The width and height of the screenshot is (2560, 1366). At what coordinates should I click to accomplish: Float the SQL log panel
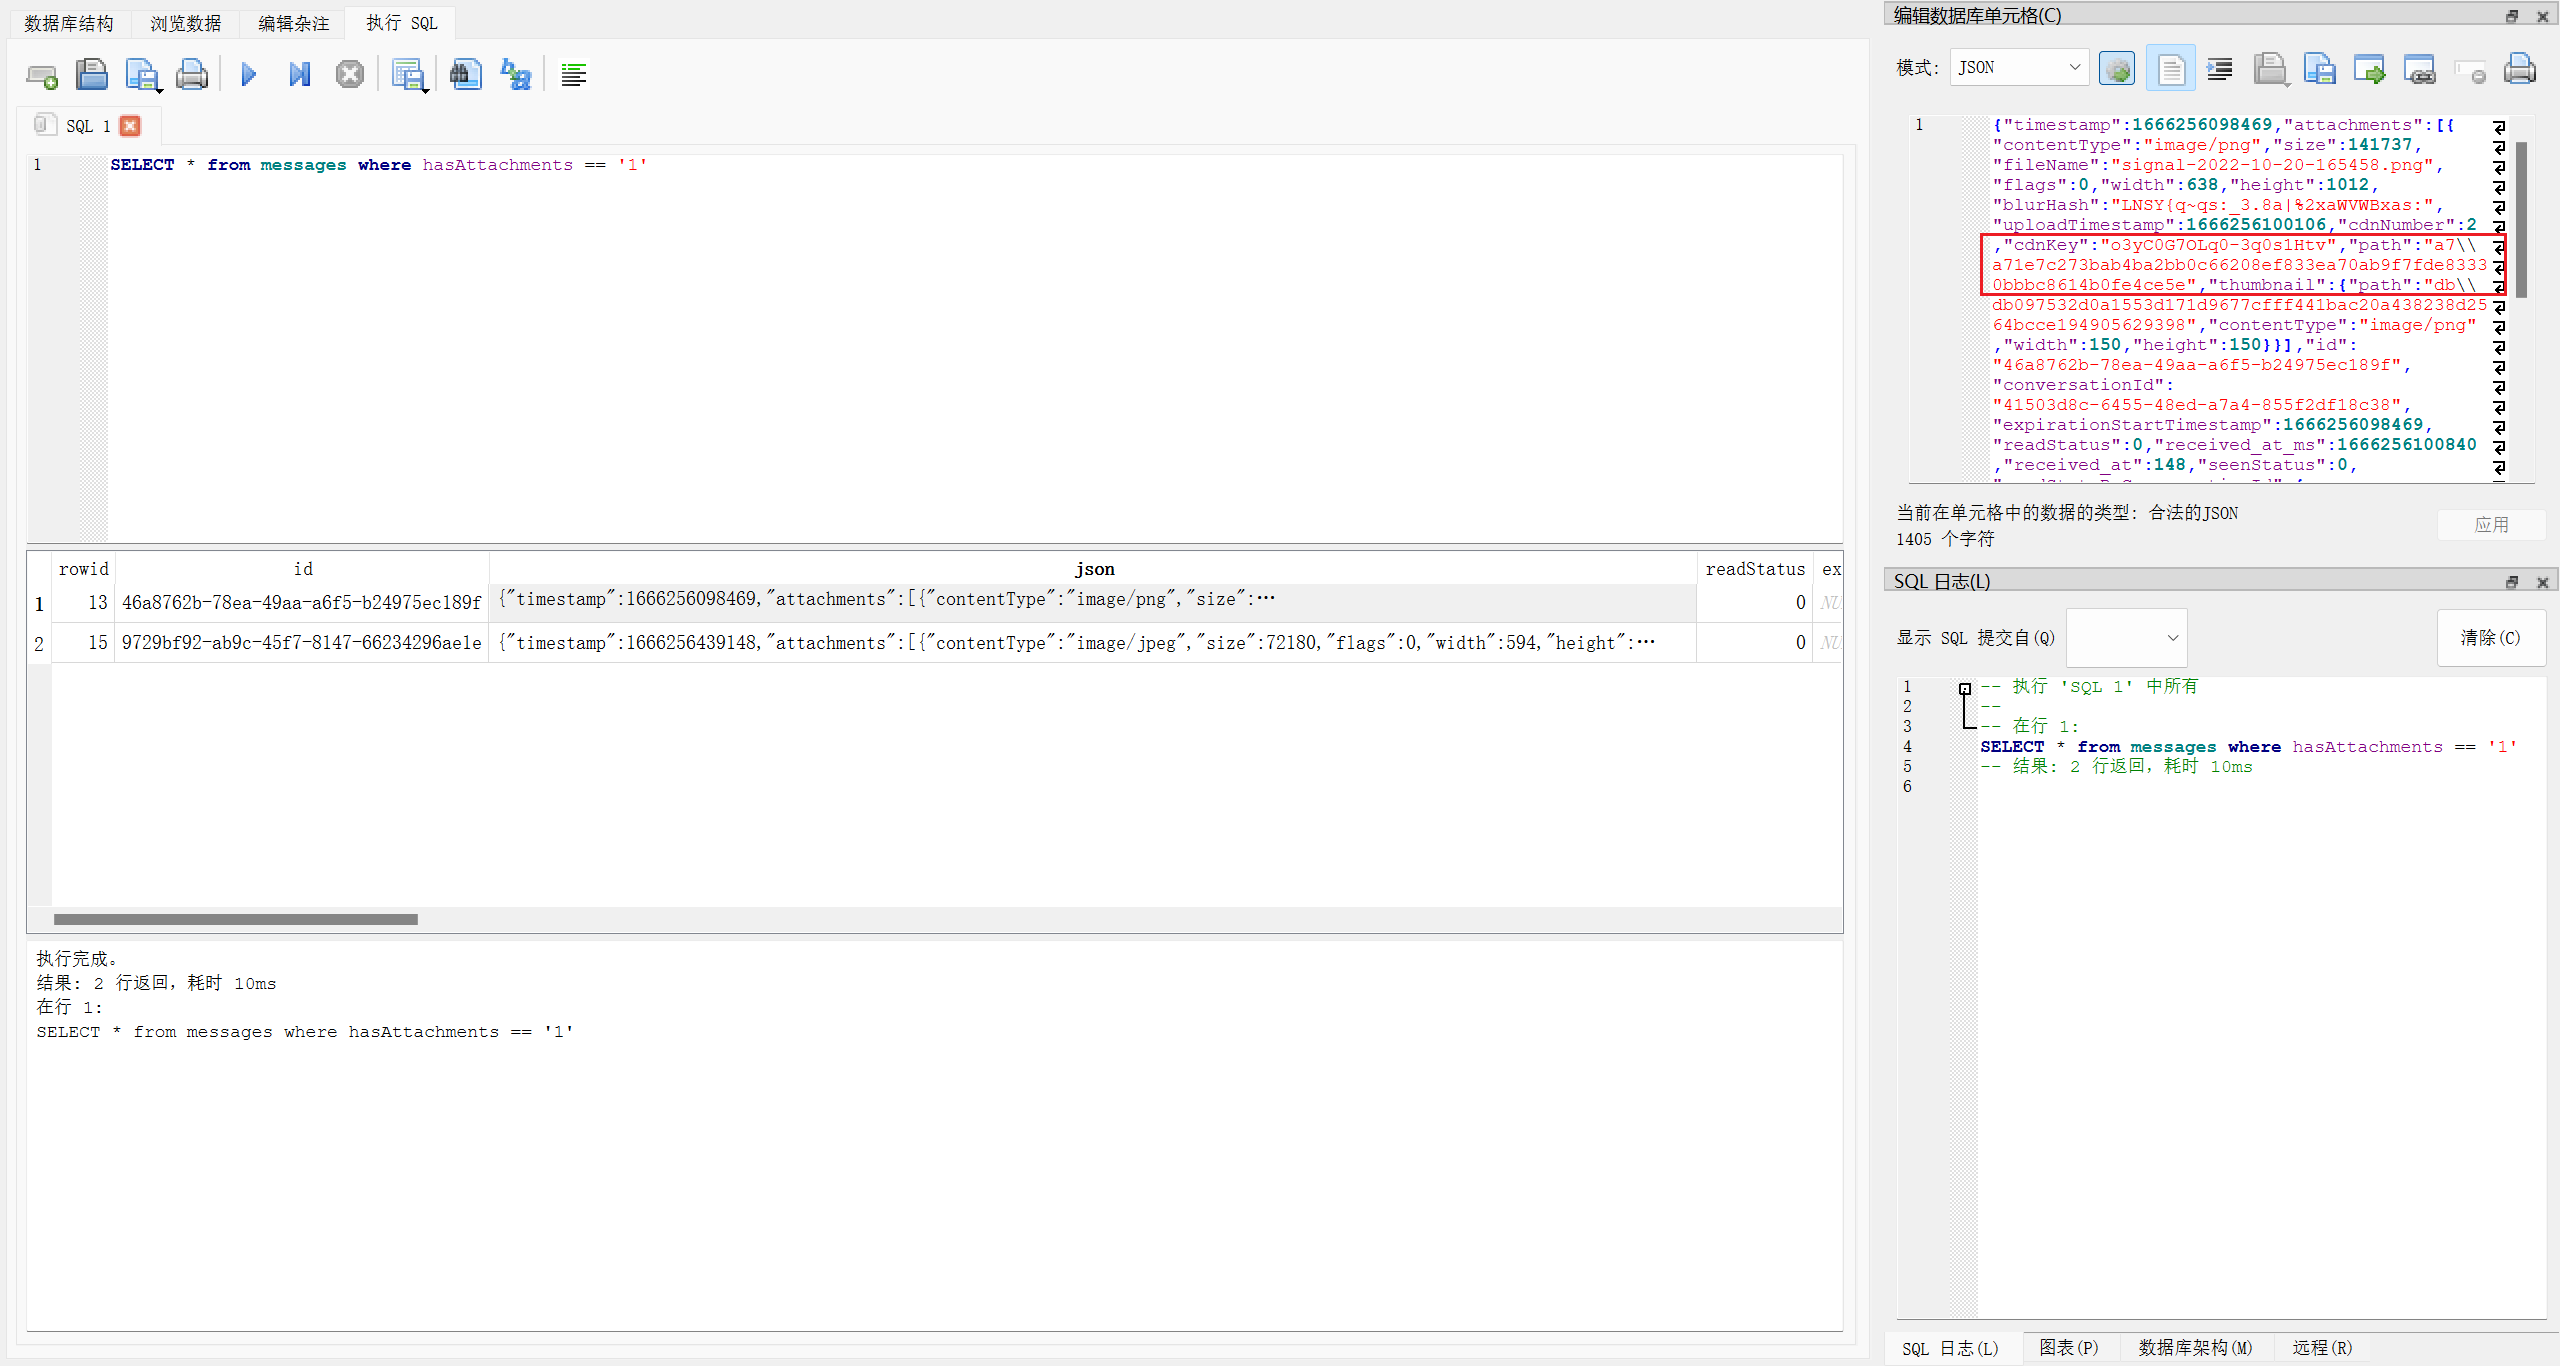[2512, 582]
